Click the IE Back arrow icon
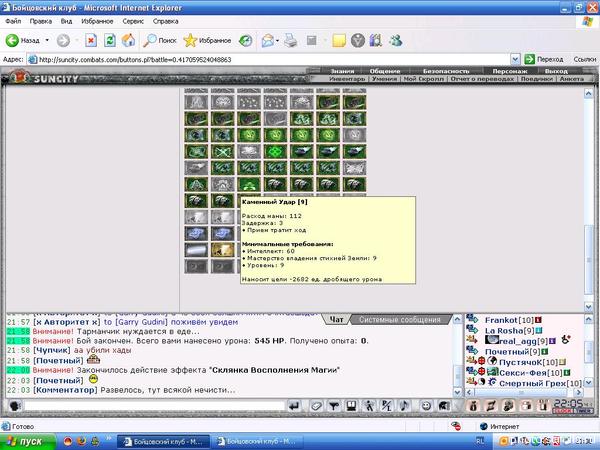This screenshot has width=600, height=450. point(12,40)
